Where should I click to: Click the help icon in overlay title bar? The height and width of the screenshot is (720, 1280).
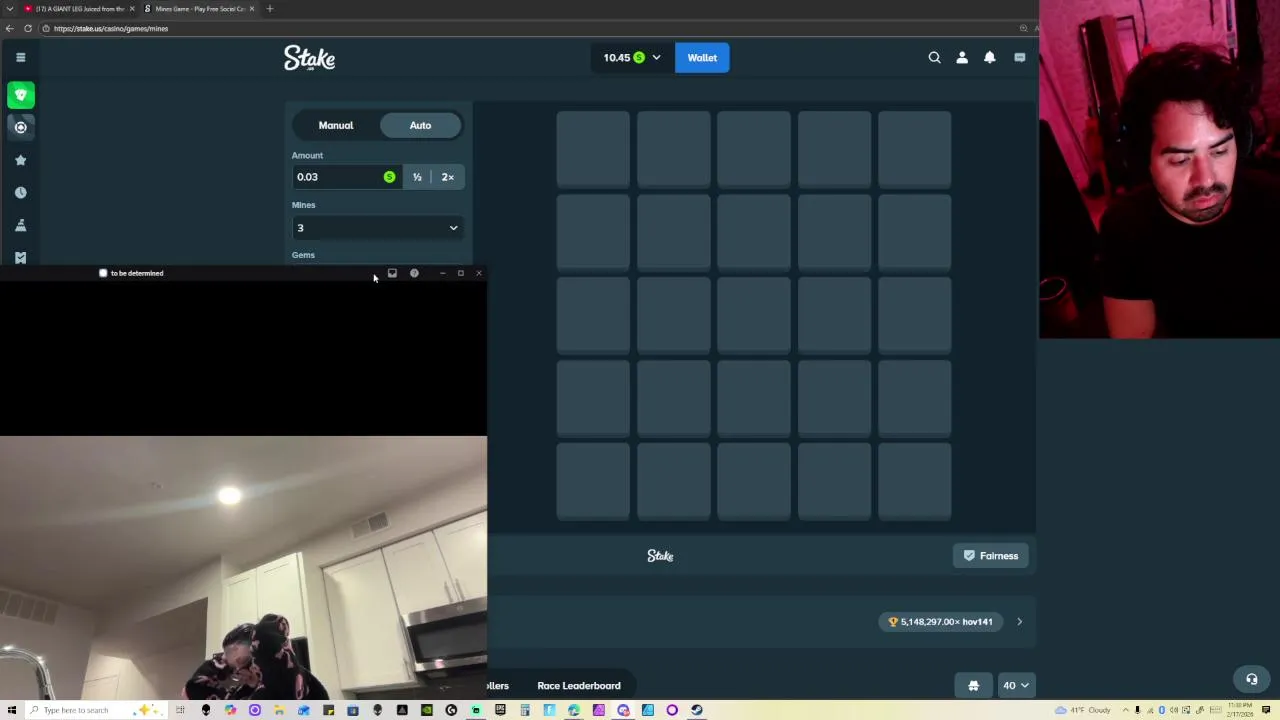[414, 273]
